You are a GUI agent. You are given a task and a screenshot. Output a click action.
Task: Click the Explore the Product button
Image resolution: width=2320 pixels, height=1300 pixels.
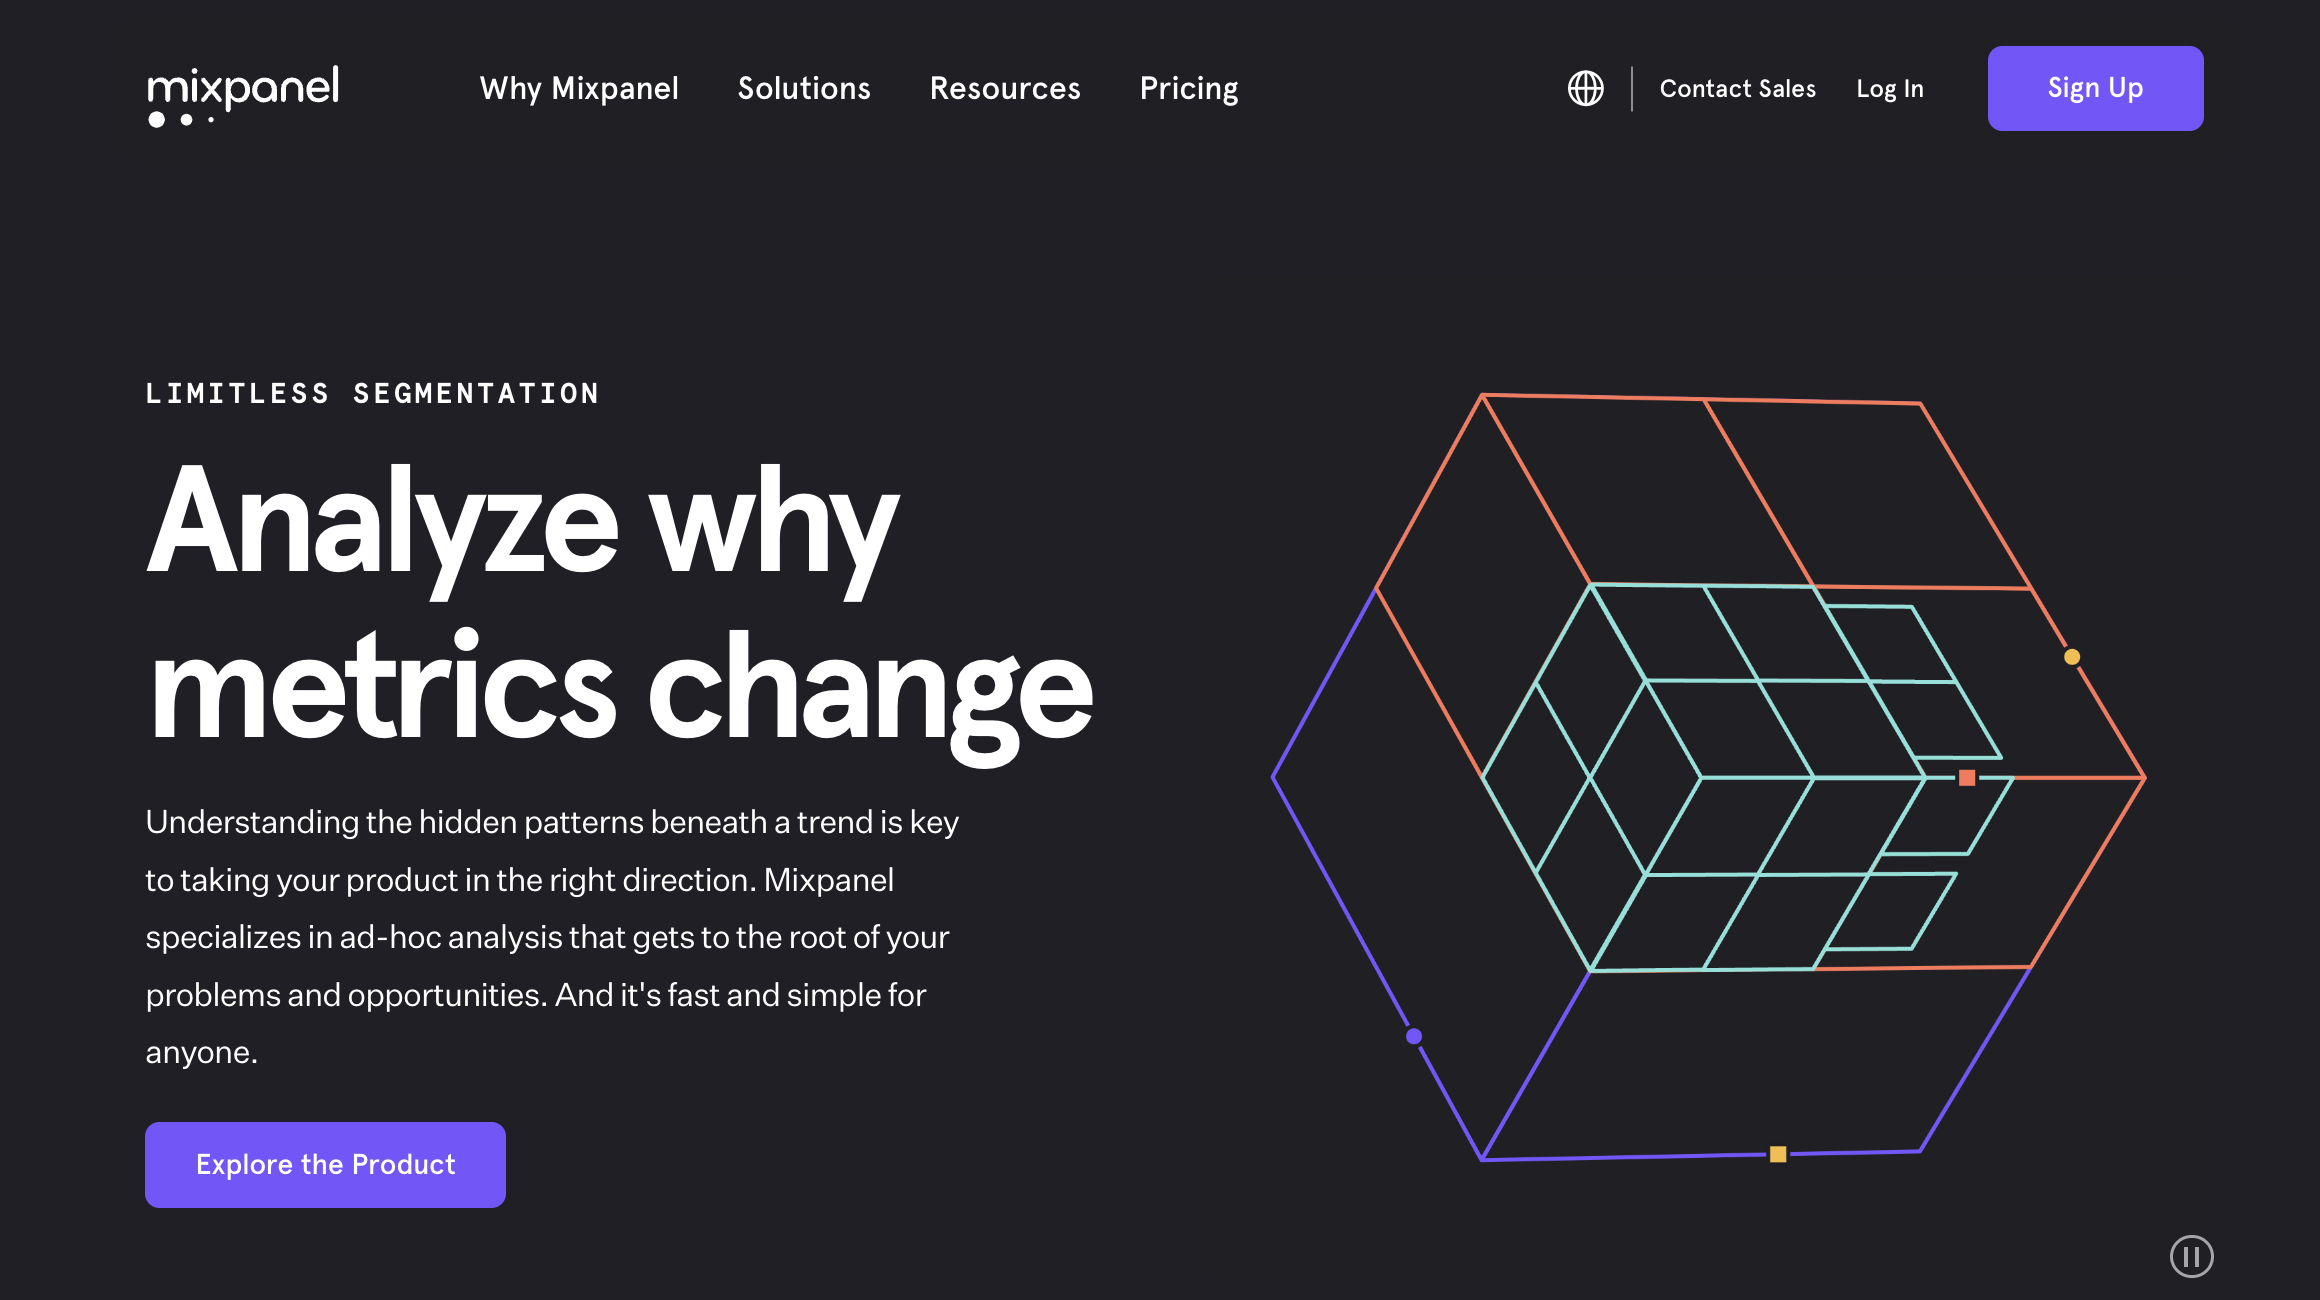(x=325, y=1163)
